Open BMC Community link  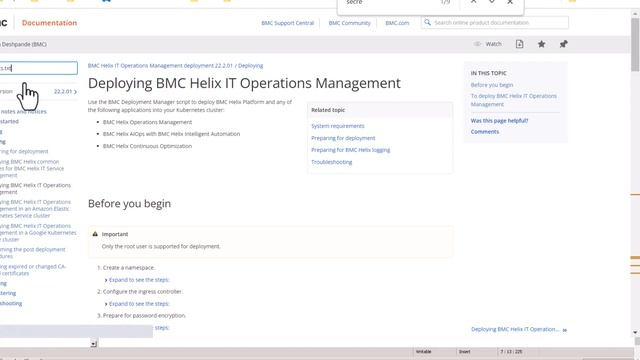click(349, 23)
